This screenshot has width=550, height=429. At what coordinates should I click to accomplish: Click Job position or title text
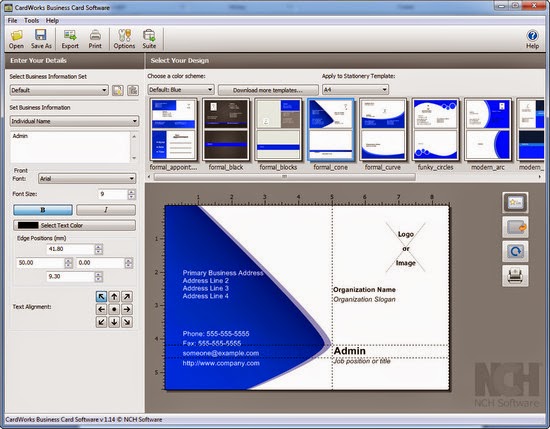[362, 361]
